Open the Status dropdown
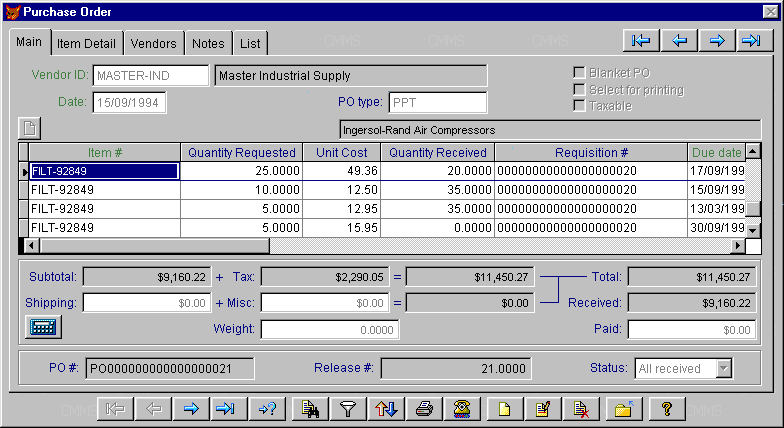 tap(722, 369)
